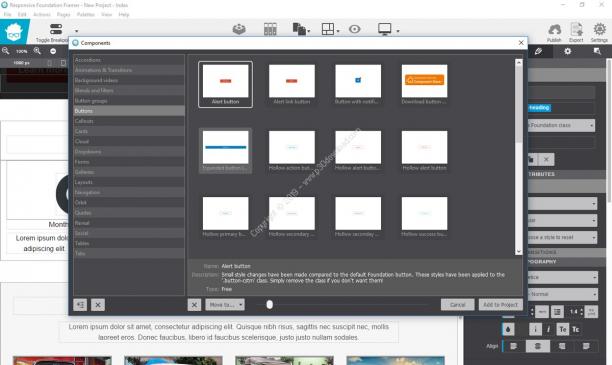The image size is (612, 365).
Task: Click the zoom in magnifier icon
Action: (37, 51)
